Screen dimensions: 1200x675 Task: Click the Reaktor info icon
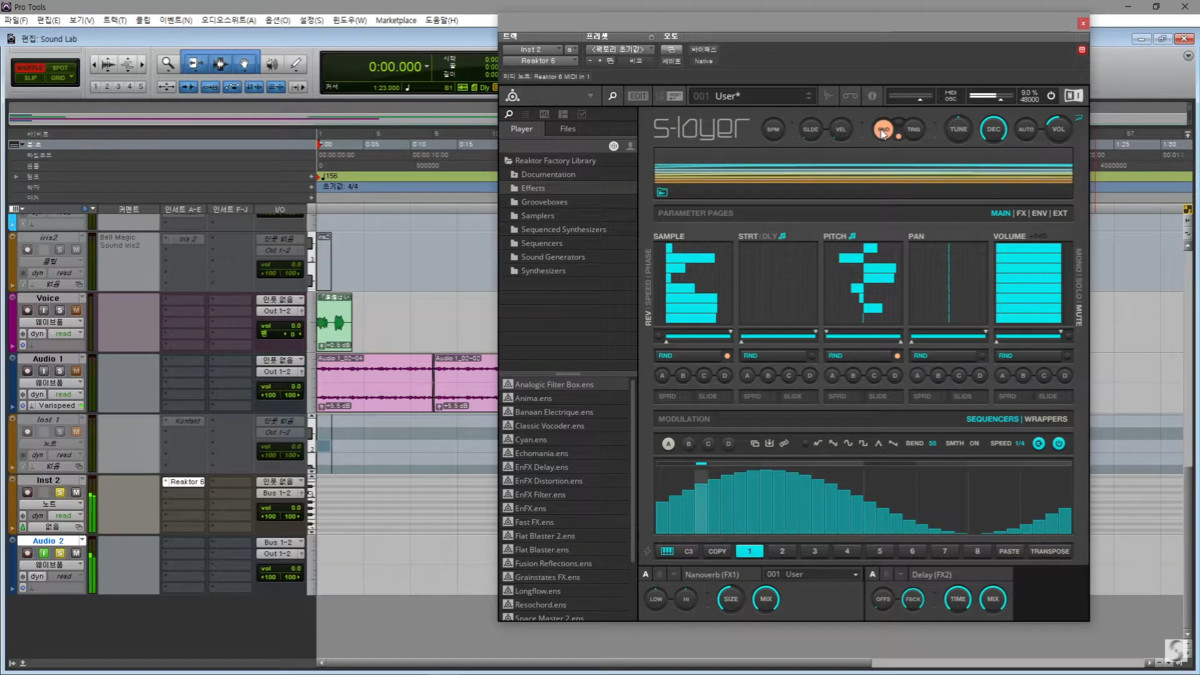click(x=872, y=96)
